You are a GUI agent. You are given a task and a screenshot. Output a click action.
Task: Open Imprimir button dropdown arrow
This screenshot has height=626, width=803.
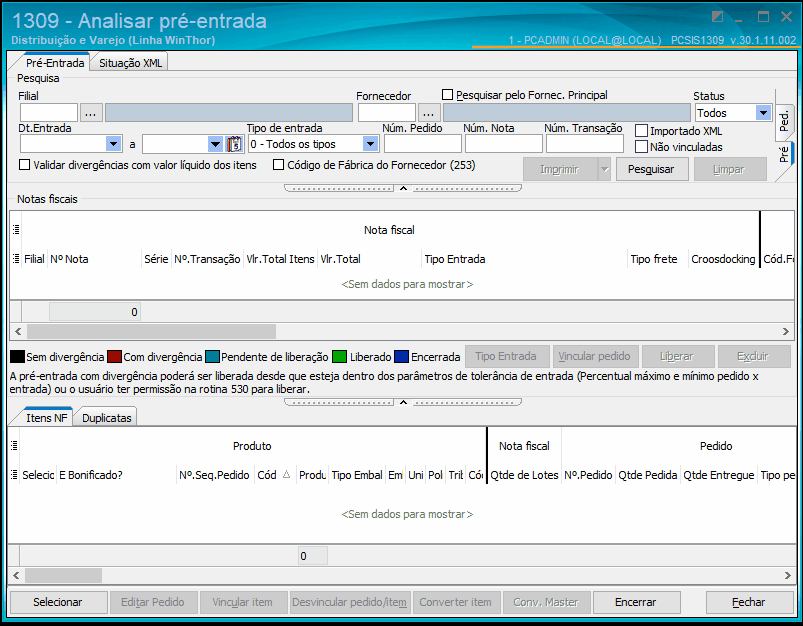[x=604, y=170]
